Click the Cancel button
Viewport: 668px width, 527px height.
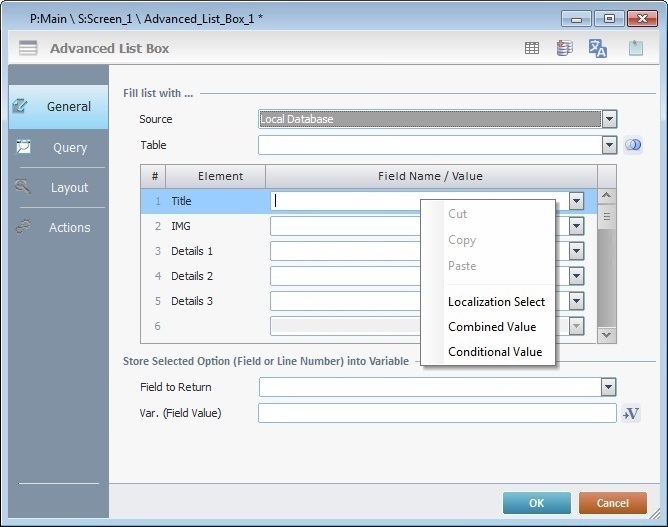[x=612, y=503]
